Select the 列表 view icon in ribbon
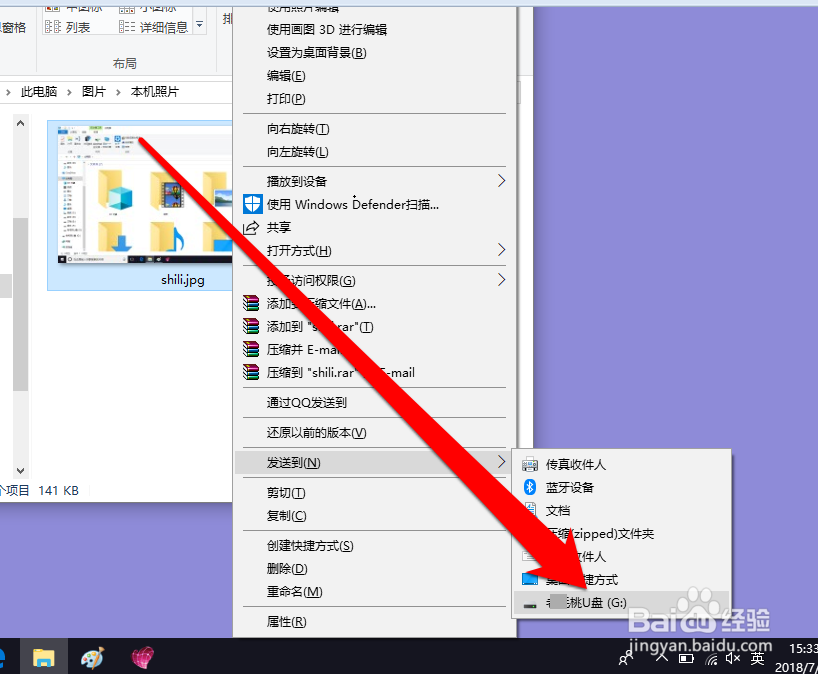Image resolution: width=818 pixels, height=674 pixels. 53,25
